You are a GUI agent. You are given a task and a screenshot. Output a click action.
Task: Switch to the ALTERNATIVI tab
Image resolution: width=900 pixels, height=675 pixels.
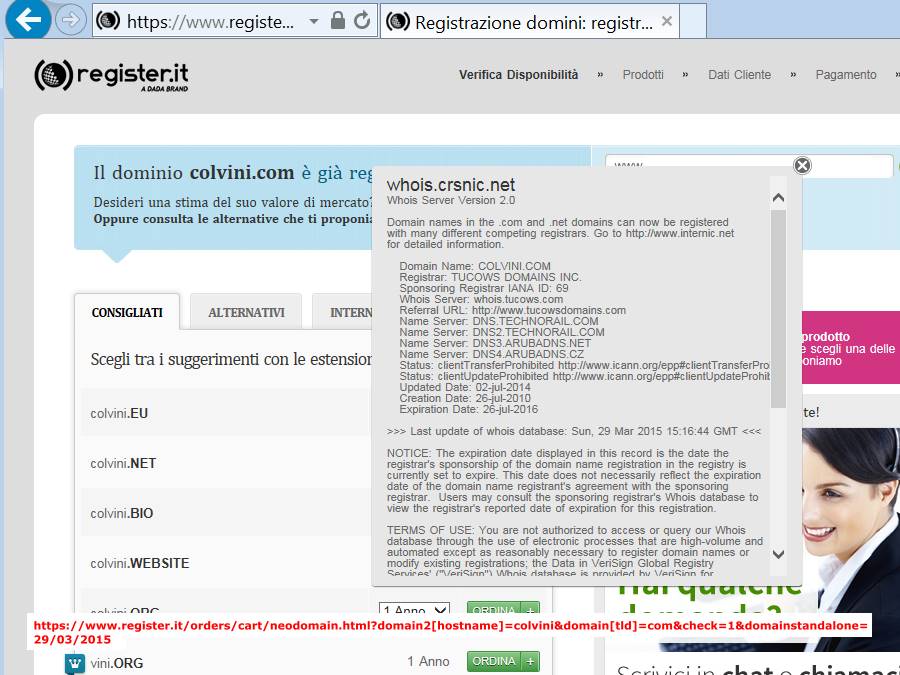[246, 312]
